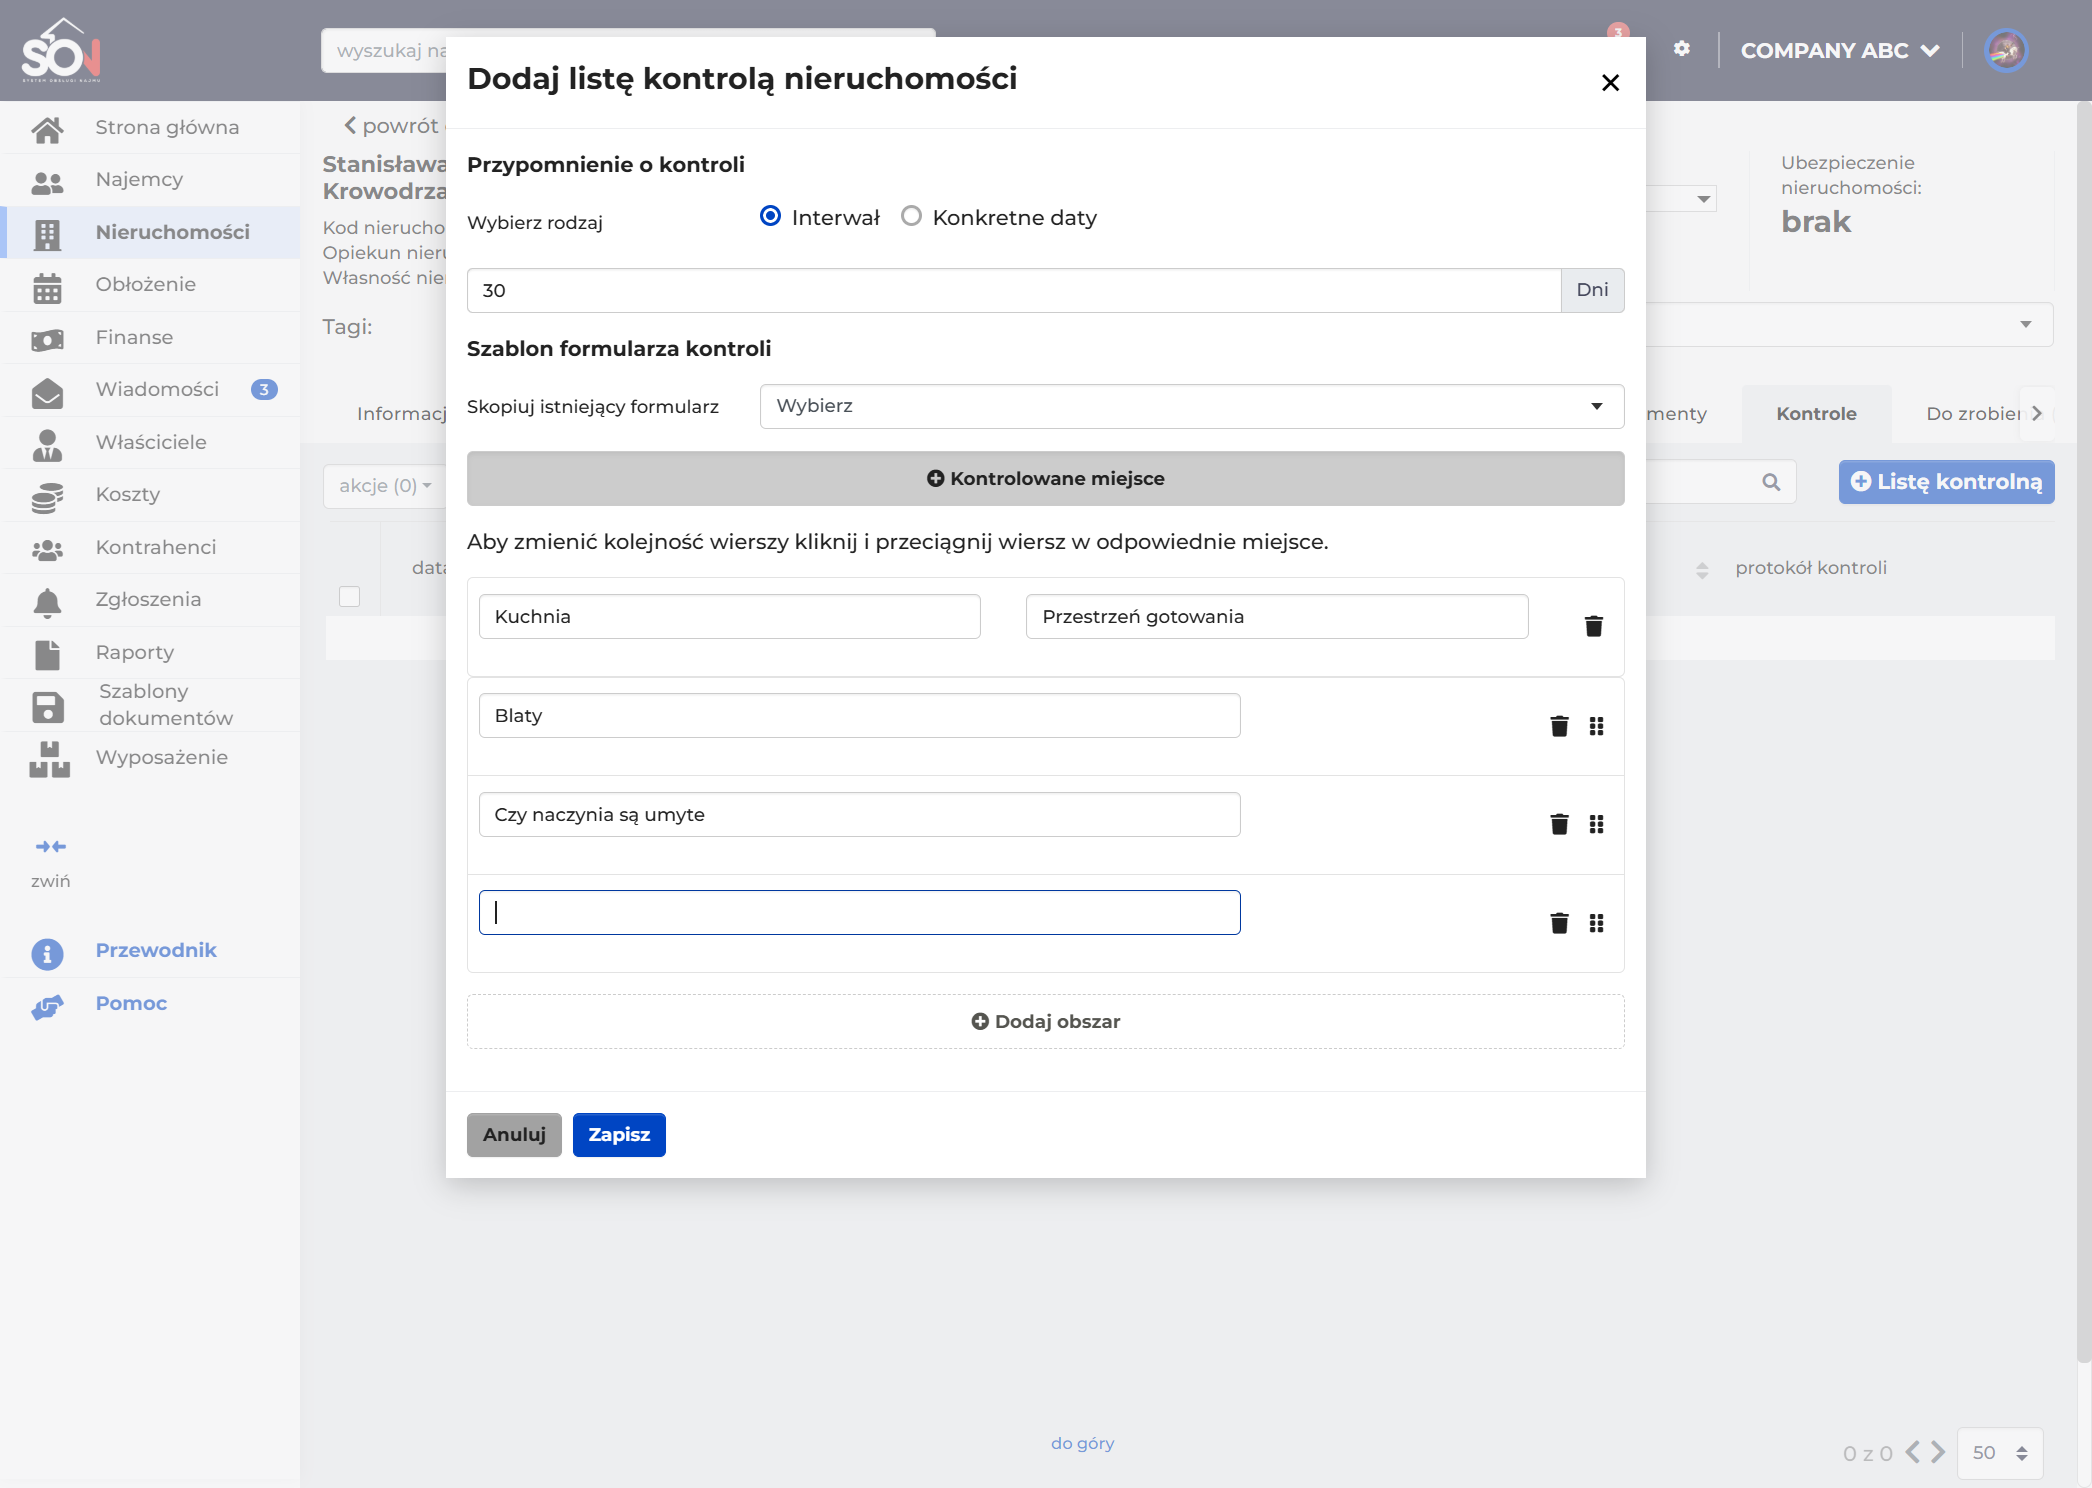The width and height of the screenshot is (2092, 1488).
Task: Collapse sidebar with zwiń
Action: click(x=50, y=863)
